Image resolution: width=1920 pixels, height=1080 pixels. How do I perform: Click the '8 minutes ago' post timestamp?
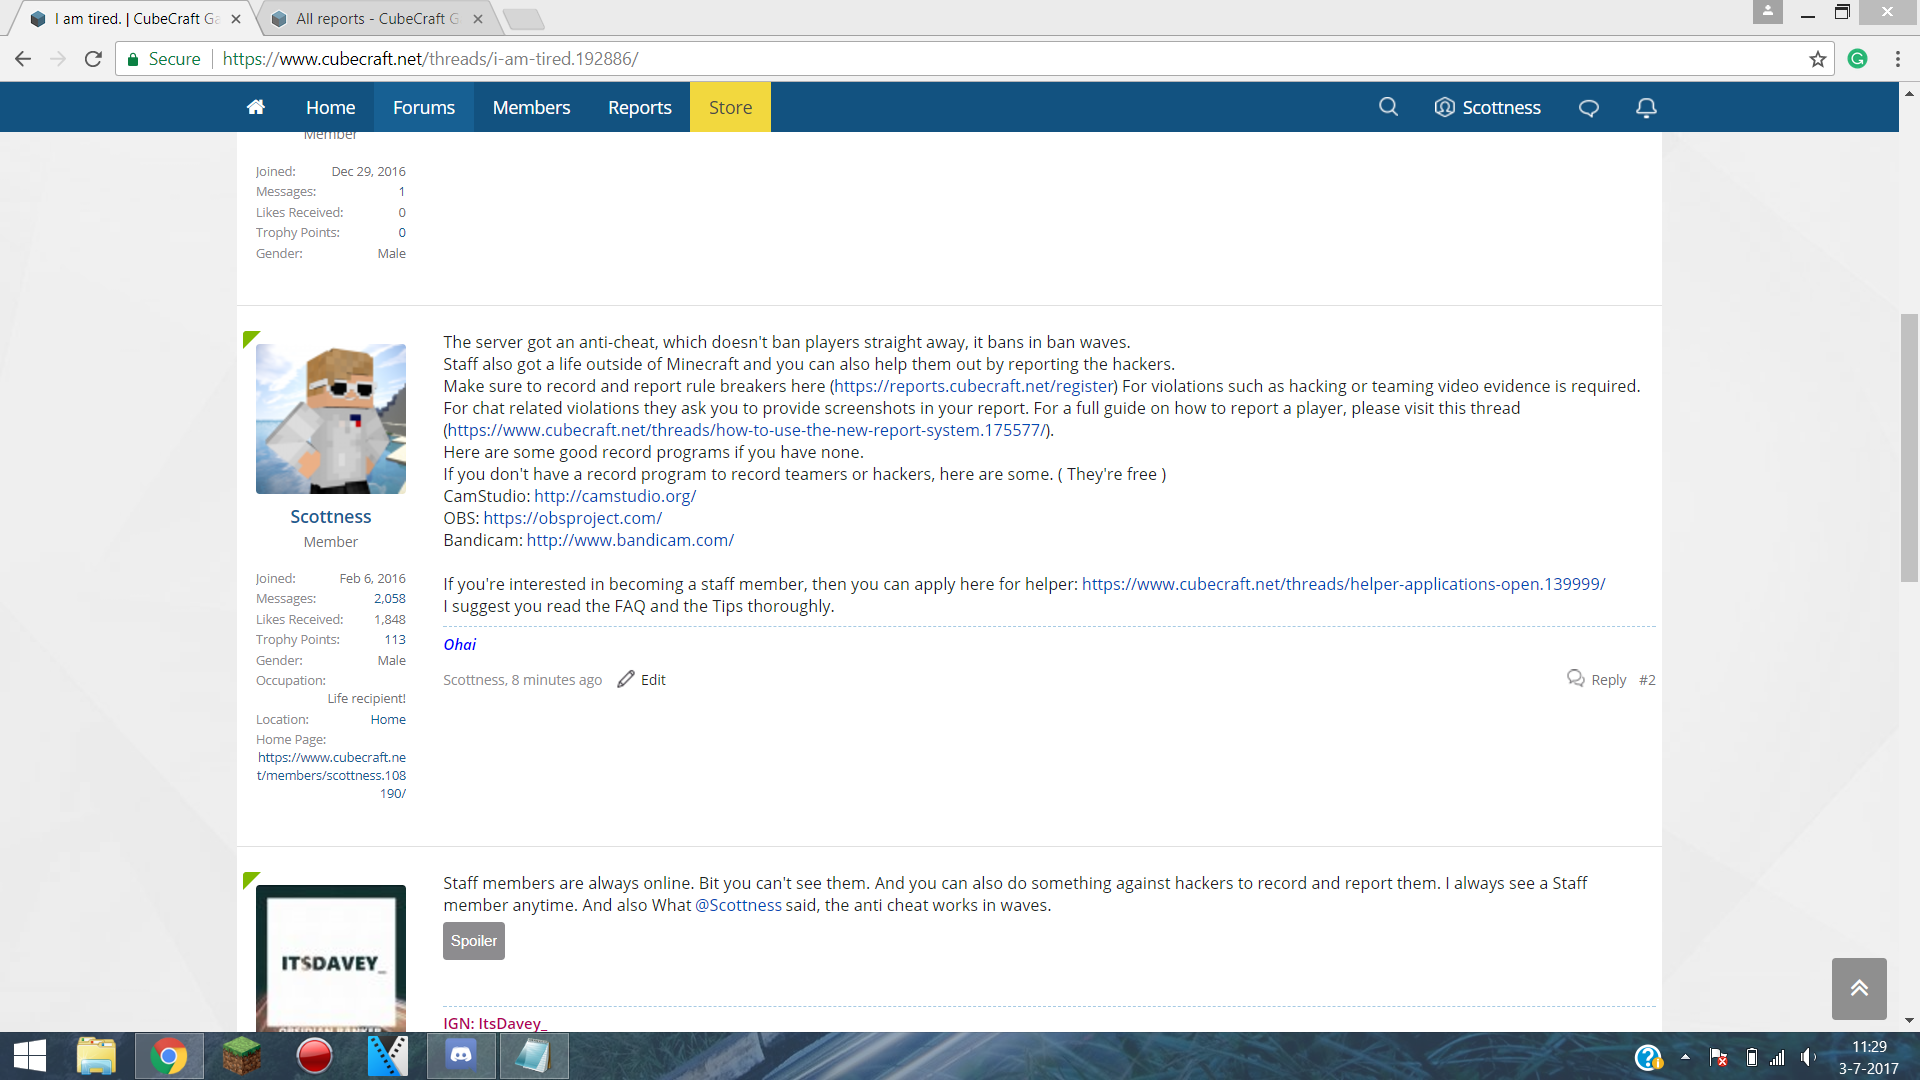click(556, 680)
